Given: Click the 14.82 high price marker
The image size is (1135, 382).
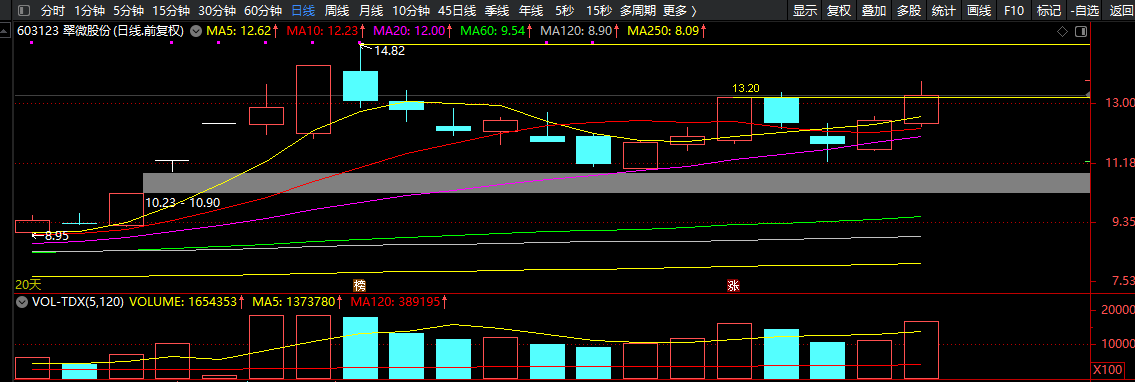Looking at the screenshot, I should (x=389, y=51).
